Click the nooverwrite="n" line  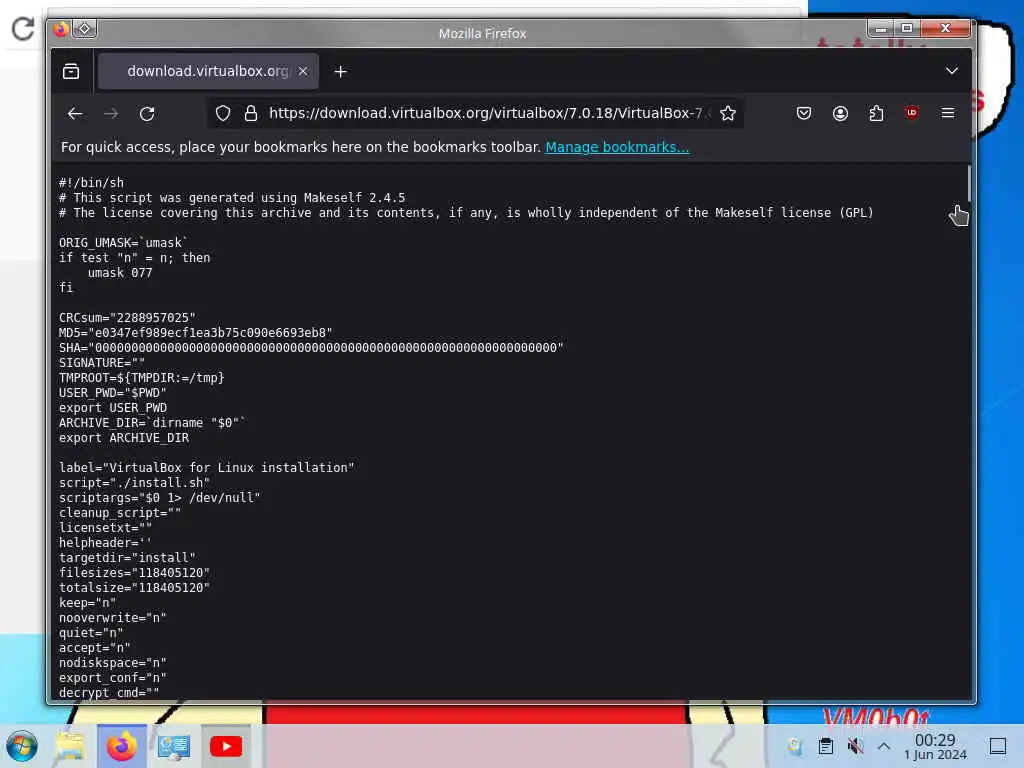(112, 618)
